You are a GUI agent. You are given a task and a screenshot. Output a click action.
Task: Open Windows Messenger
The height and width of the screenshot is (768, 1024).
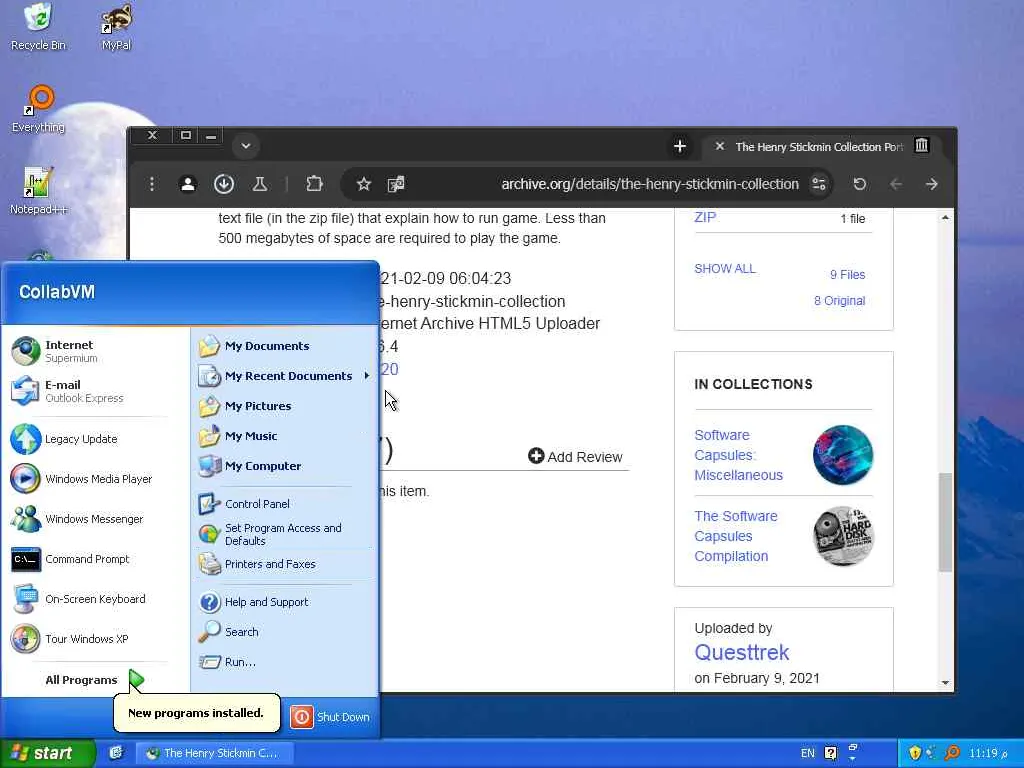point(90,519)
